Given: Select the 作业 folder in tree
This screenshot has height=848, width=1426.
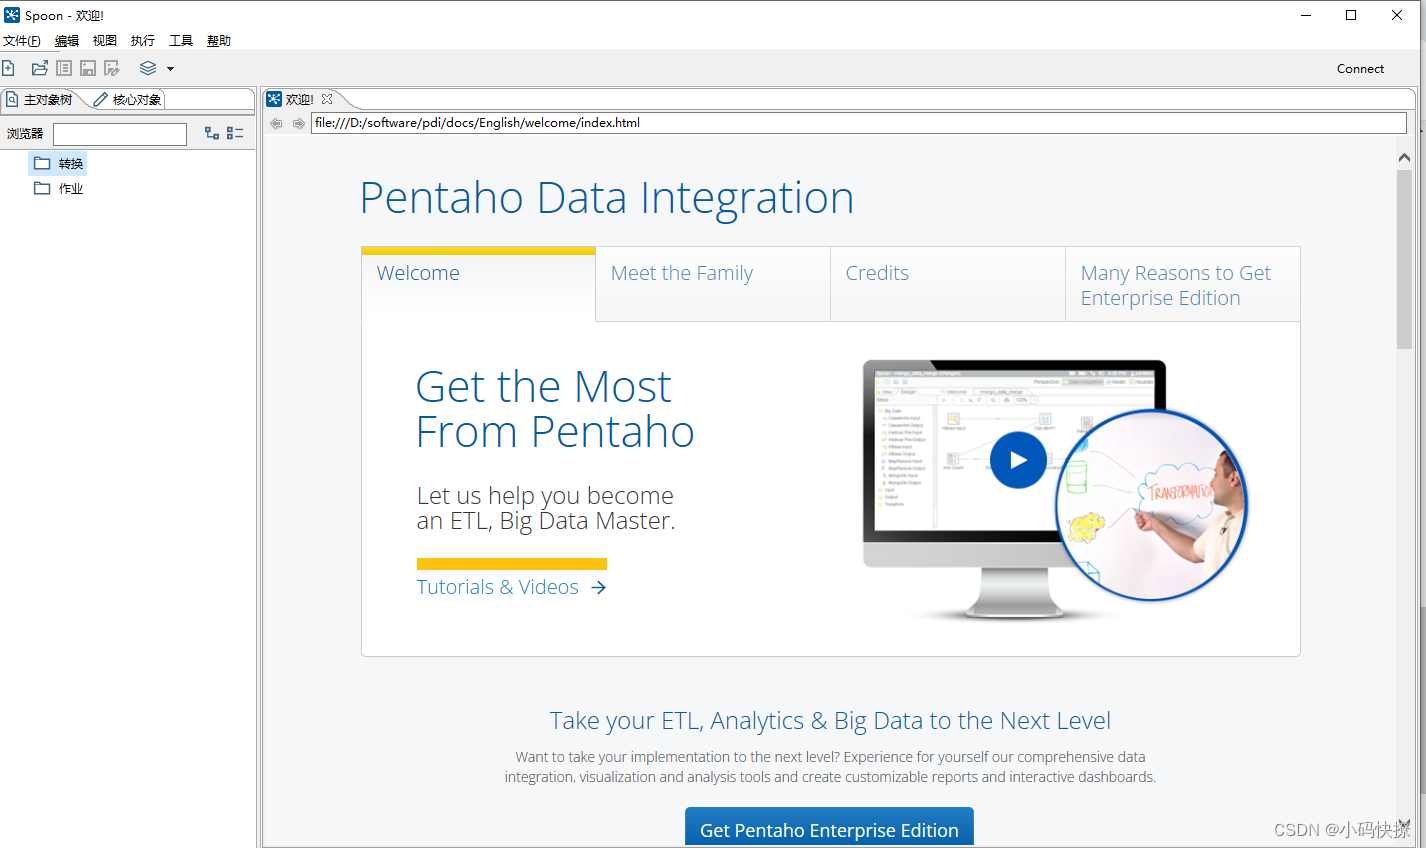Looking at the screenshot, I should pos(59,188).
